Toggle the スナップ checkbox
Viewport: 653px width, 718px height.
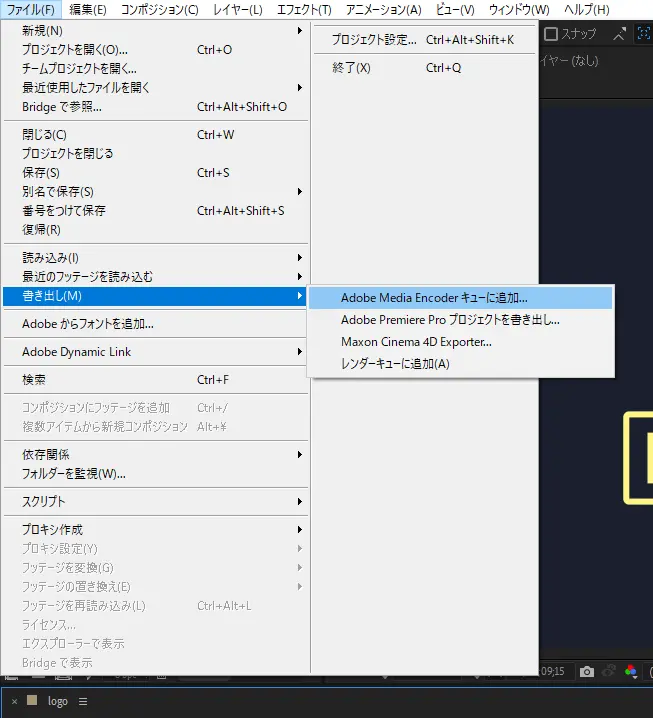(551, 34)
